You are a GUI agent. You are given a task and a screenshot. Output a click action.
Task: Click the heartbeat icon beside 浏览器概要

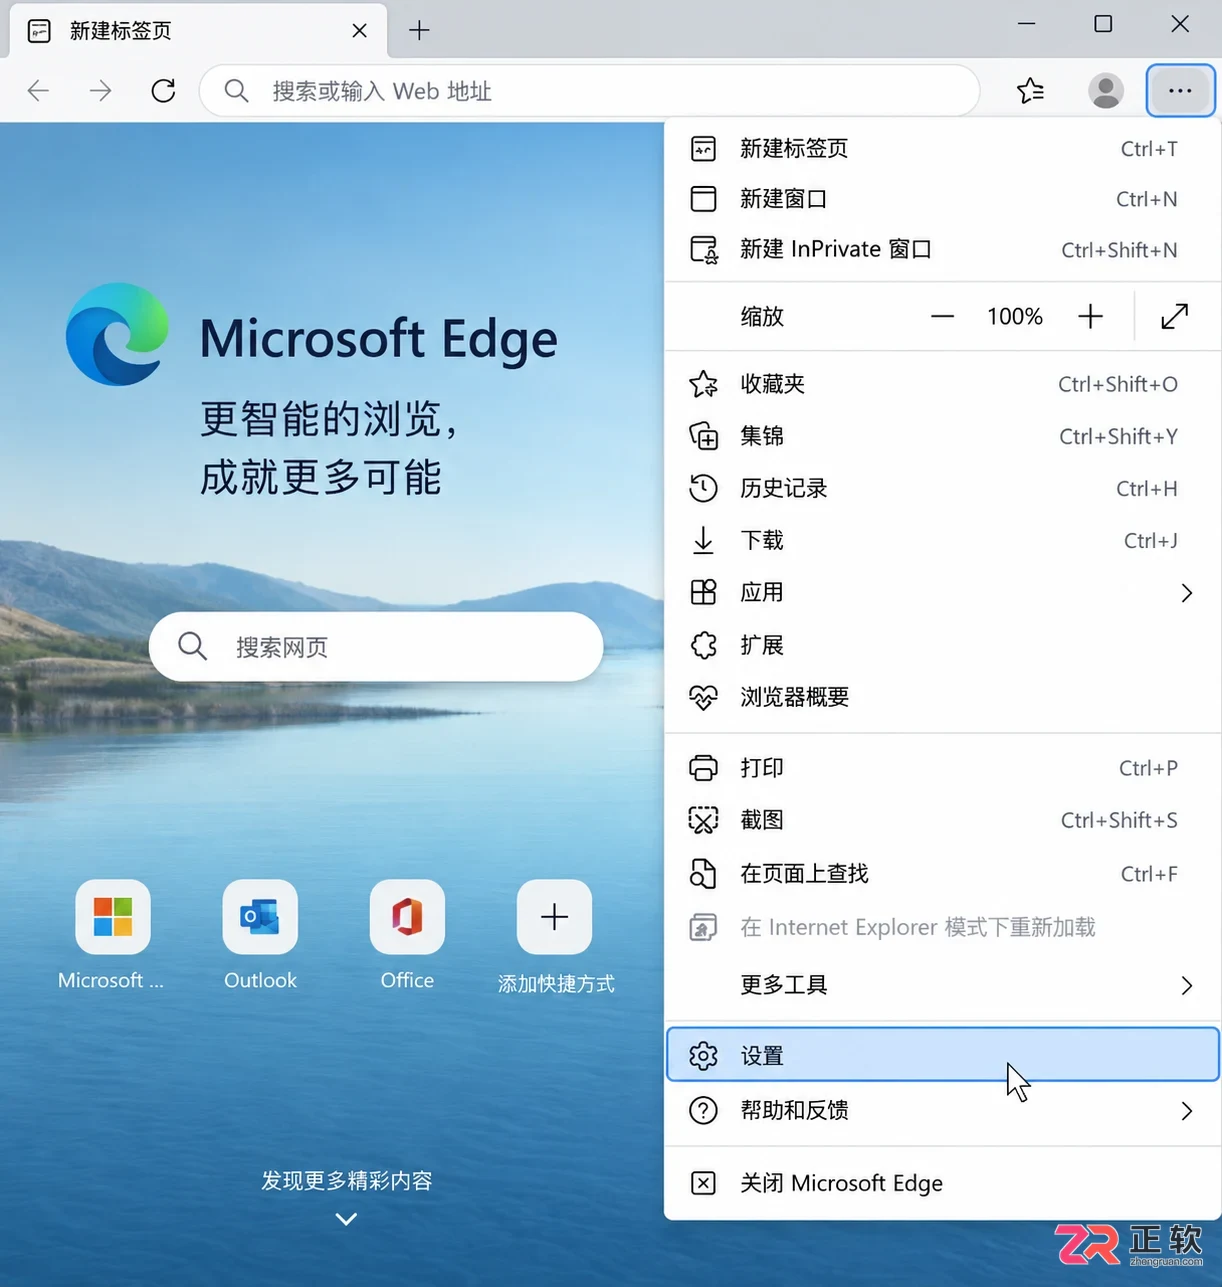pos(703,697)
